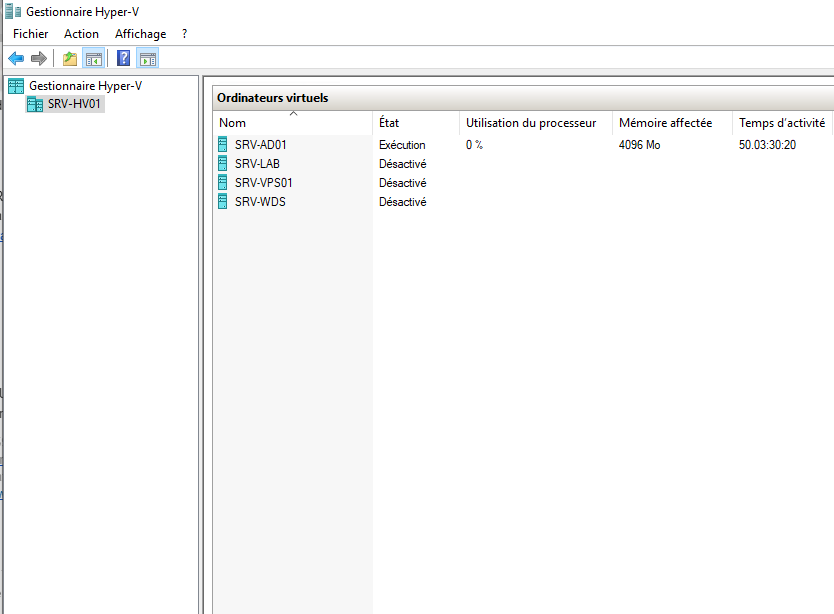The image size is (834, 614).
Task: Click the 4096 Mo memory value
Action: (639, 145)
